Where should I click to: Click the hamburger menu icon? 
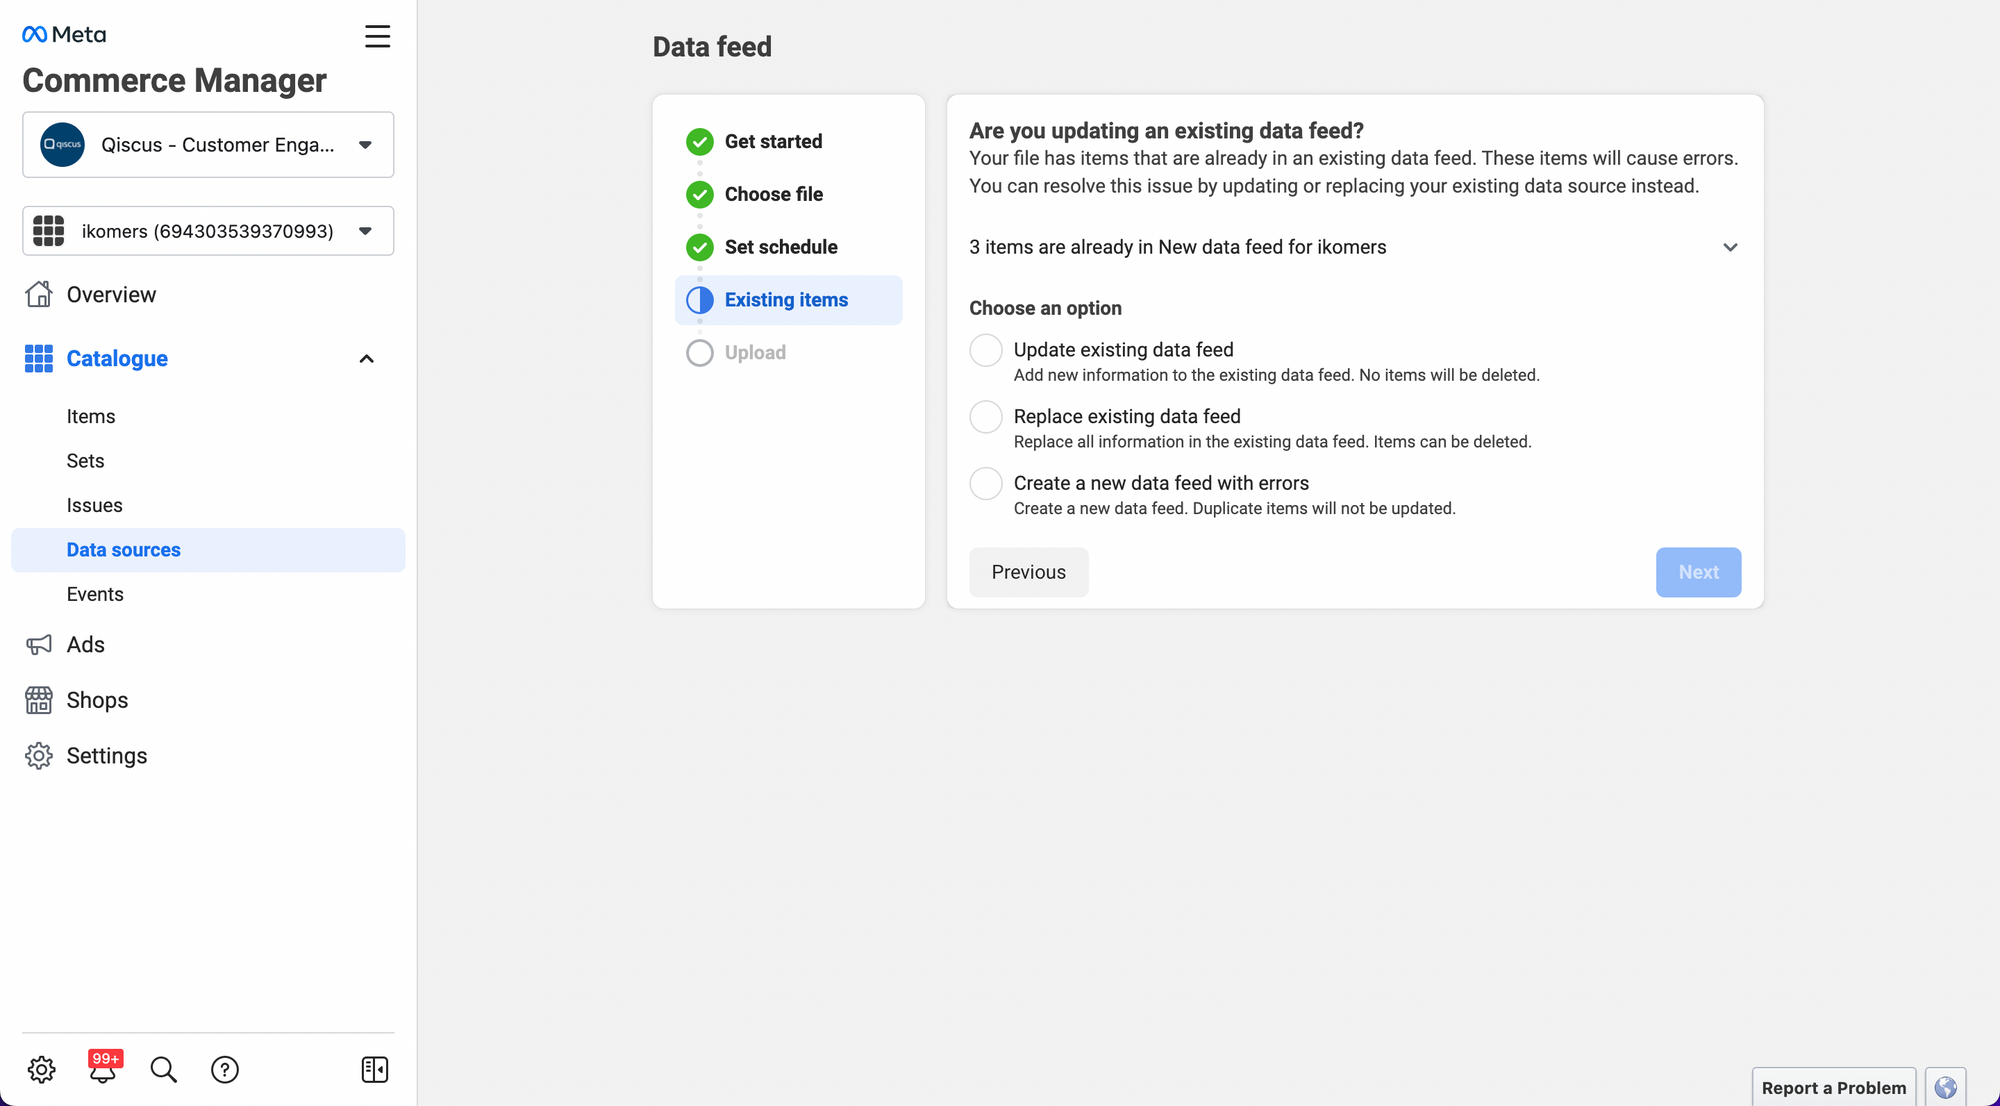377,37
